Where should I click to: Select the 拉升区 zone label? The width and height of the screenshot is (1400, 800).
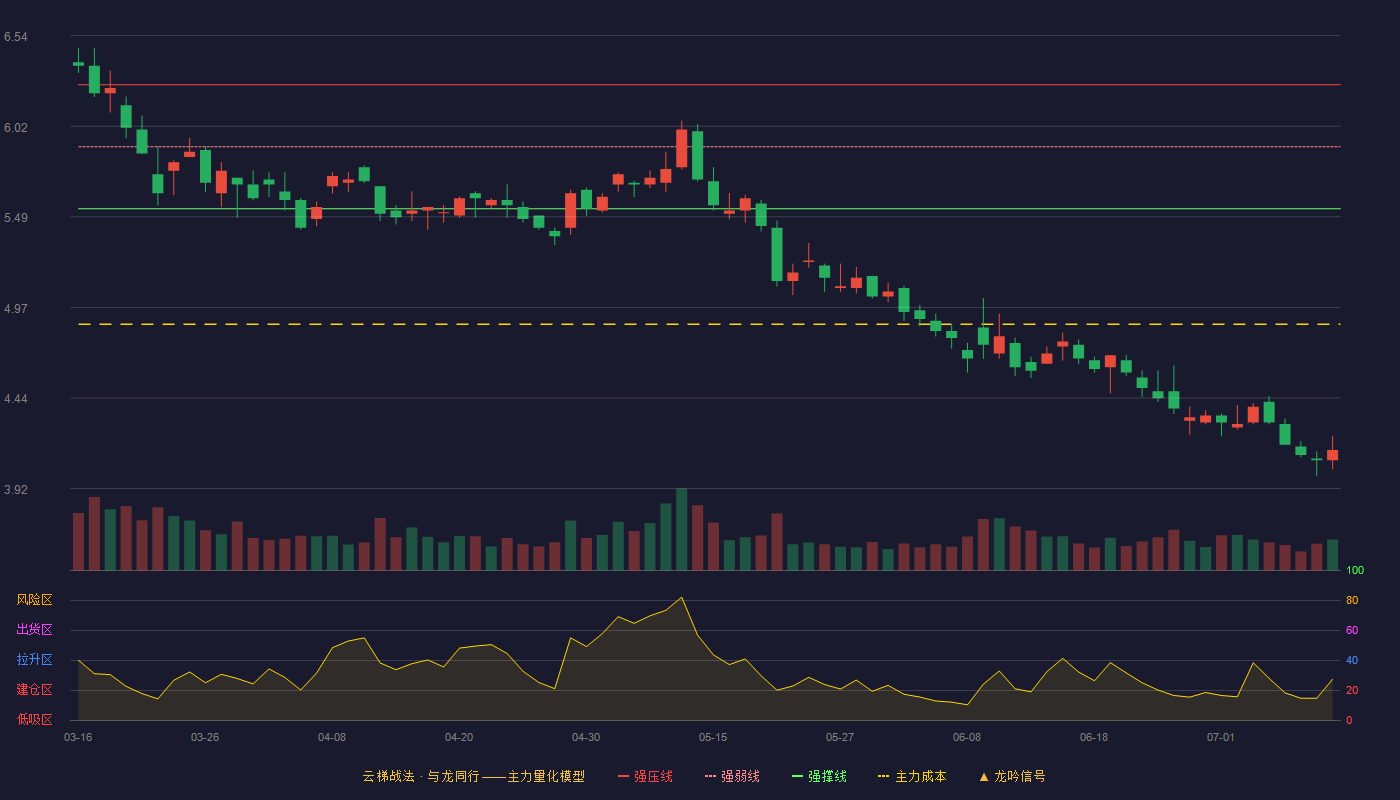click(x=34, y=660)
